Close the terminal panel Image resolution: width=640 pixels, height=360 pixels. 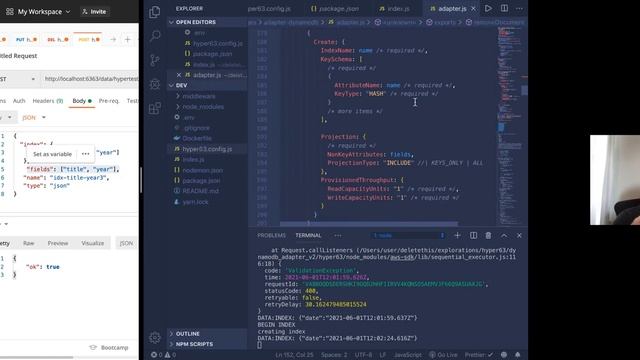coord(519,236)
